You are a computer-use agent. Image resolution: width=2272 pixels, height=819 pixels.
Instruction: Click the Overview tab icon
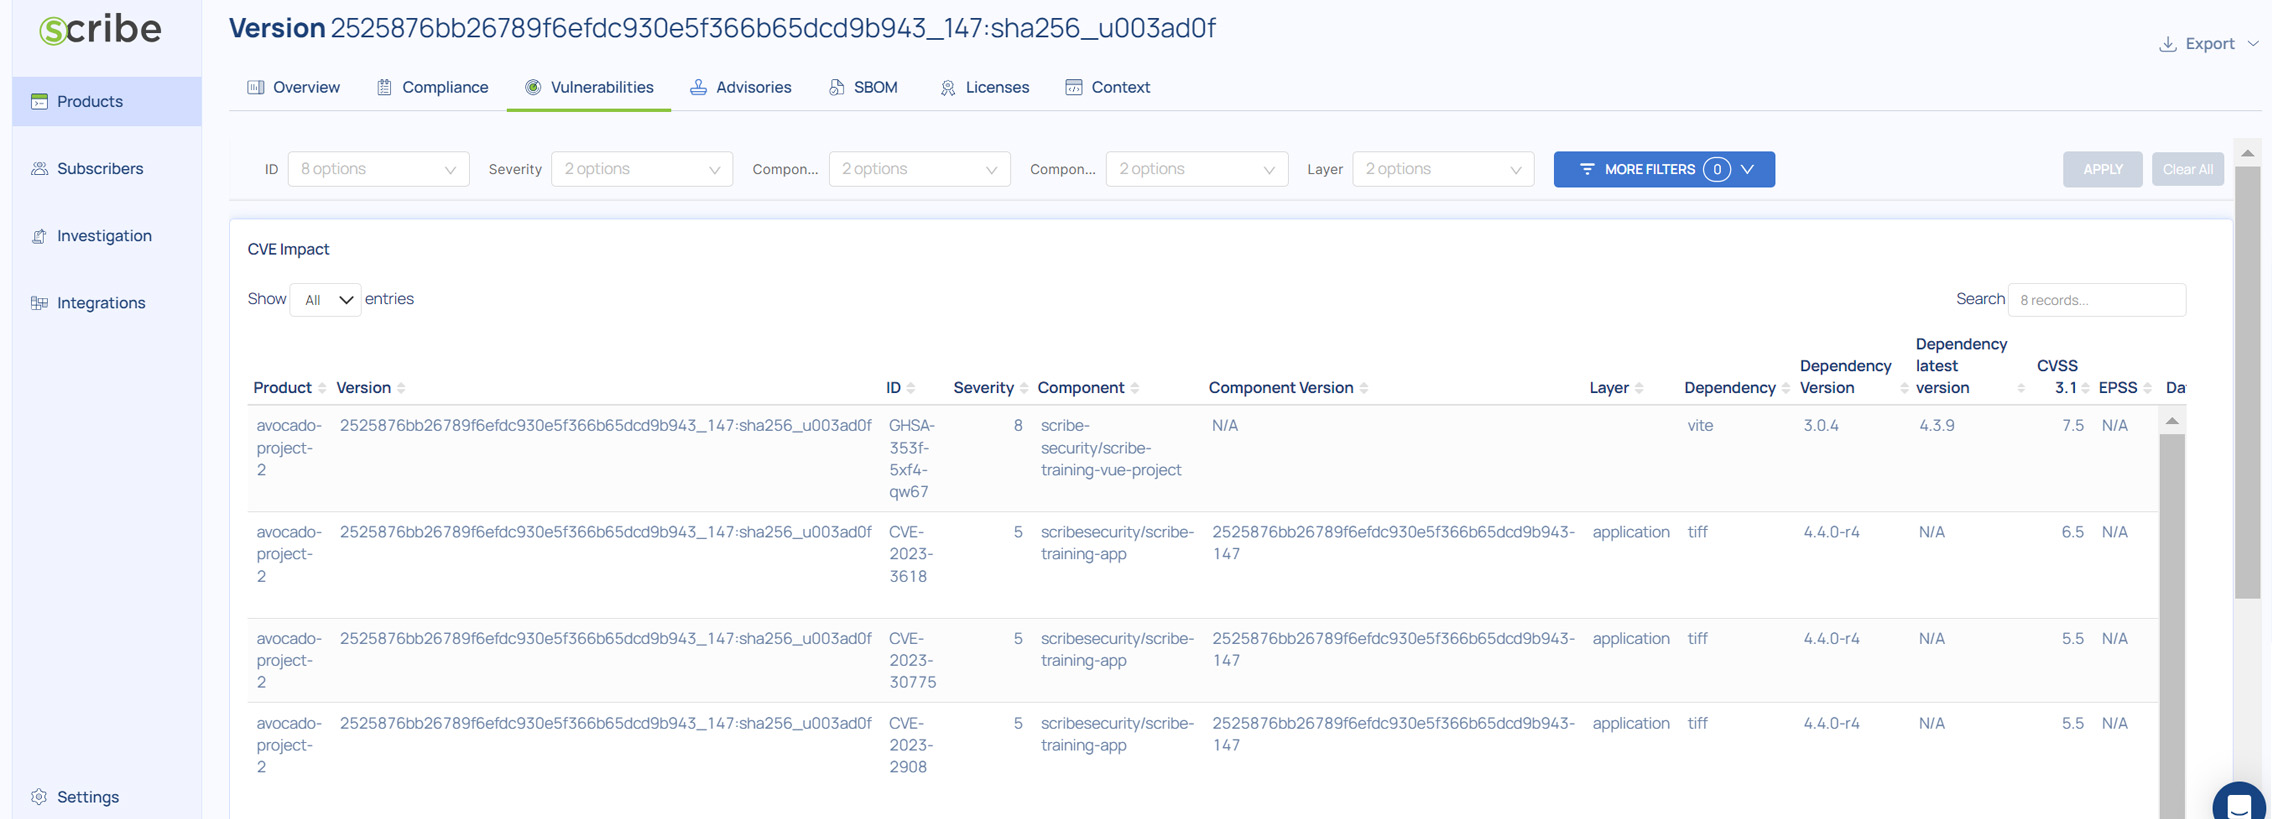tap(256, 87)
